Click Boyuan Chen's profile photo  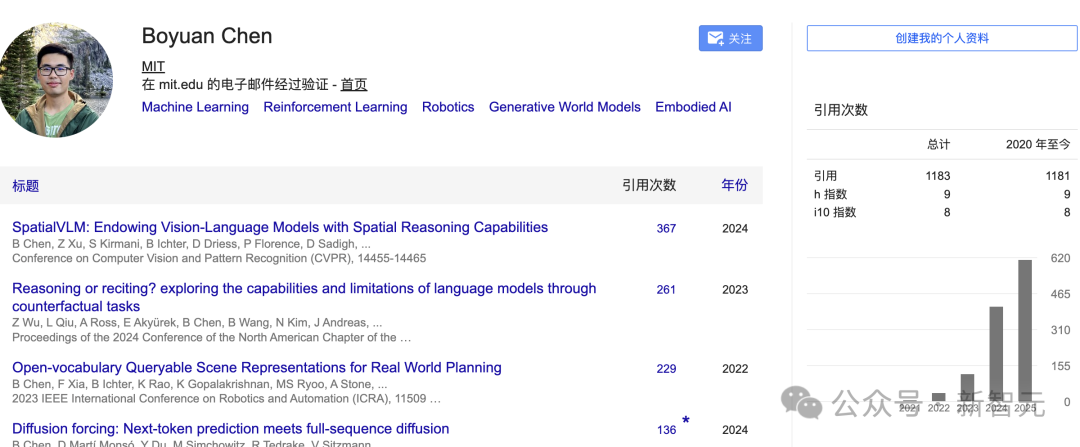[x=56, y=80]
